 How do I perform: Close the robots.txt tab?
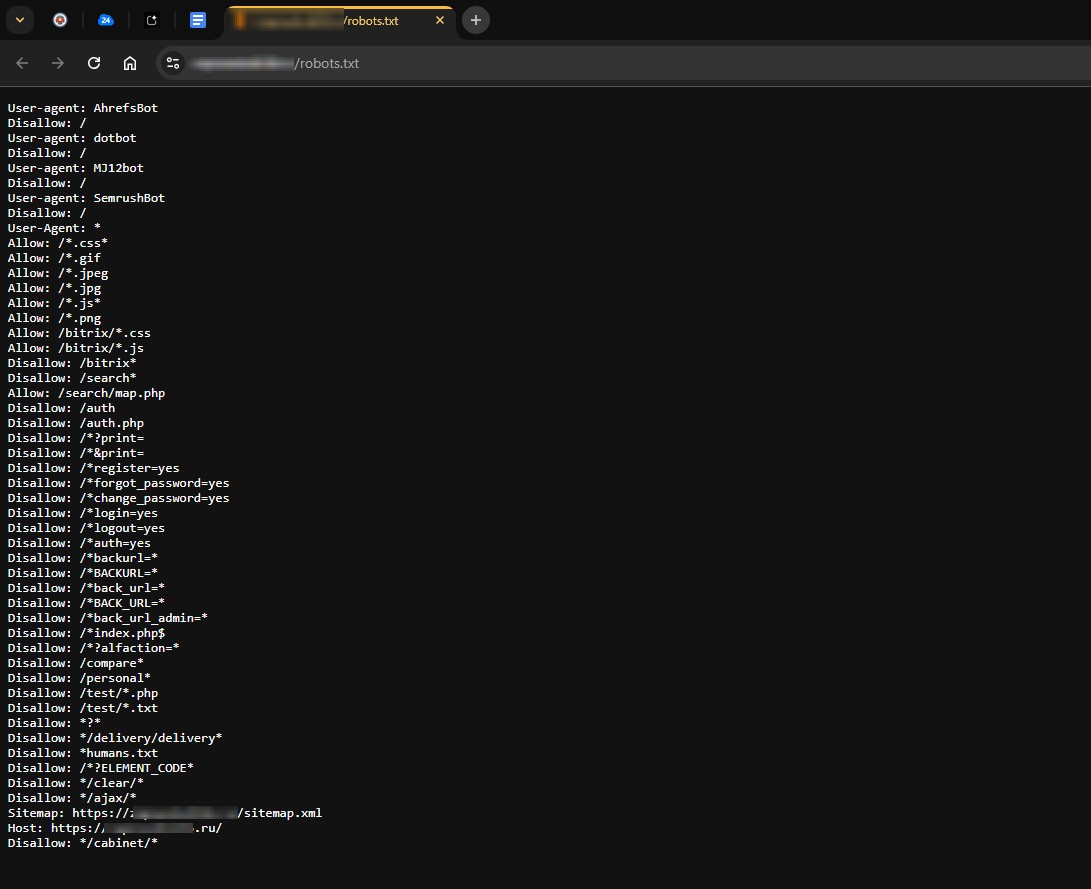click(440, 20)
